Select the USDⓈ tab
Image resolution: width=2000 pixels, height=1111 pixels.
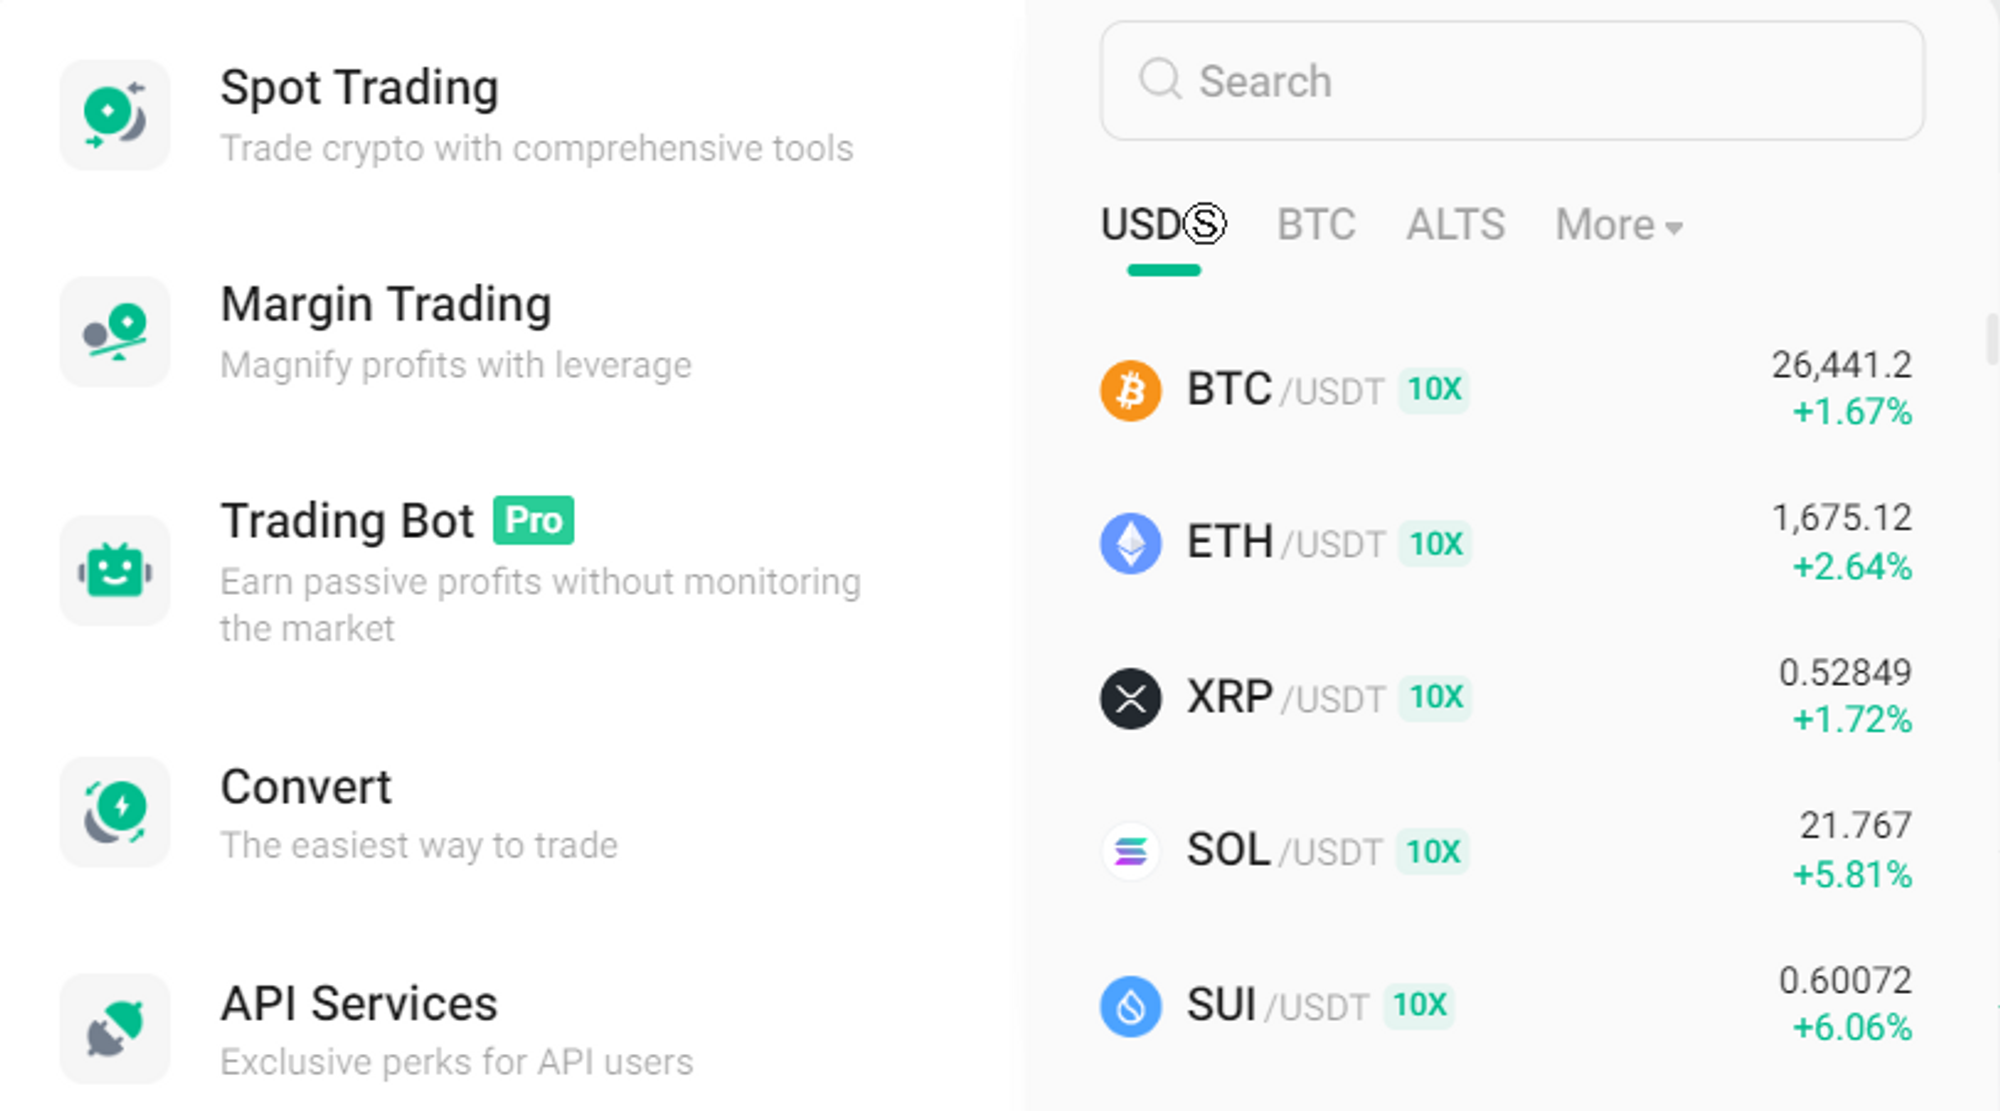click(1162, 224)
